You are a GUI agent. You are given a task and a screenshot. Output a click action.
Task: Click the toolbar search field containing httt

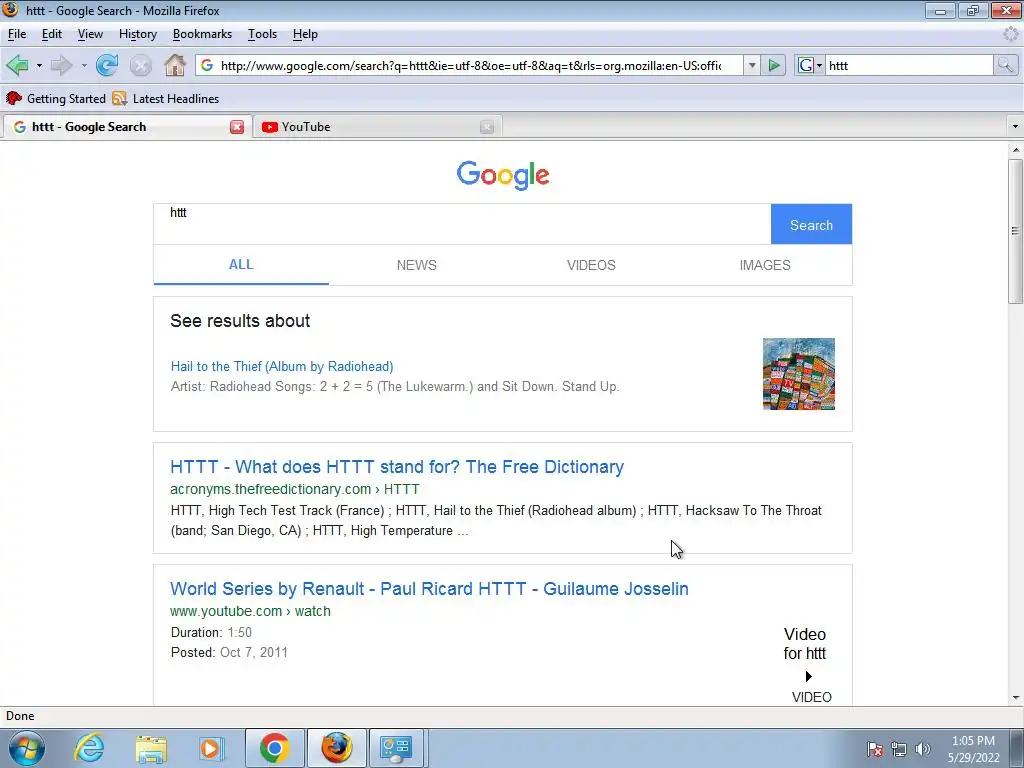pos(909,65)
